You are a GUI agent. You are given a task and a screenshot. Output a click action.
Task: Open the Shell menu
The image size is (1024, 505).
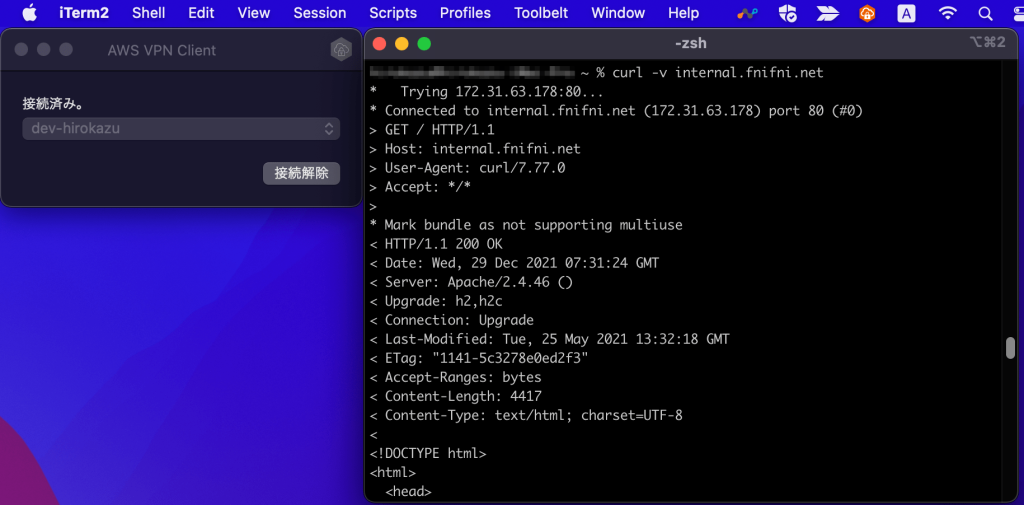coord(149,12)
